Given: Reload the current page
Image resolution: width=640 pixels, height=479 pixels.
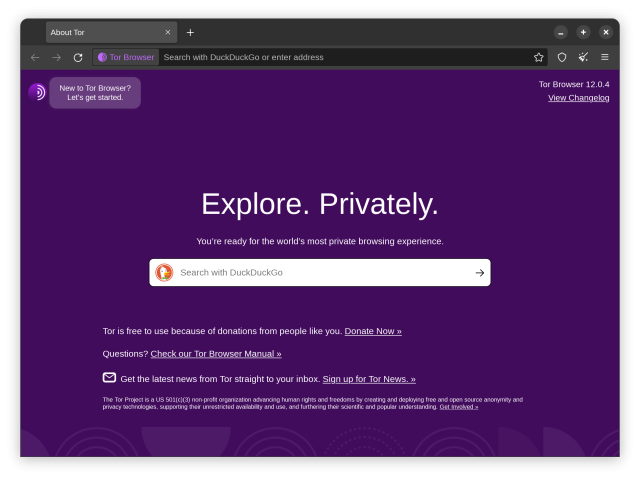Looking at the screenshot, I should point(78,58).
